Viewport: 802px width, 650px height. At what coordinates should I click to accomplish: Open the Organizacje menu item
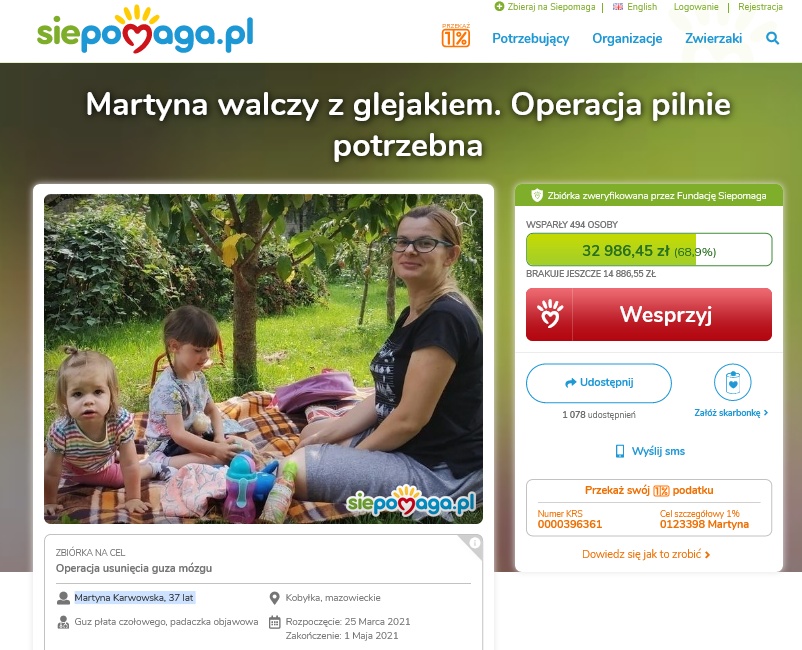(x=627, y=38)
